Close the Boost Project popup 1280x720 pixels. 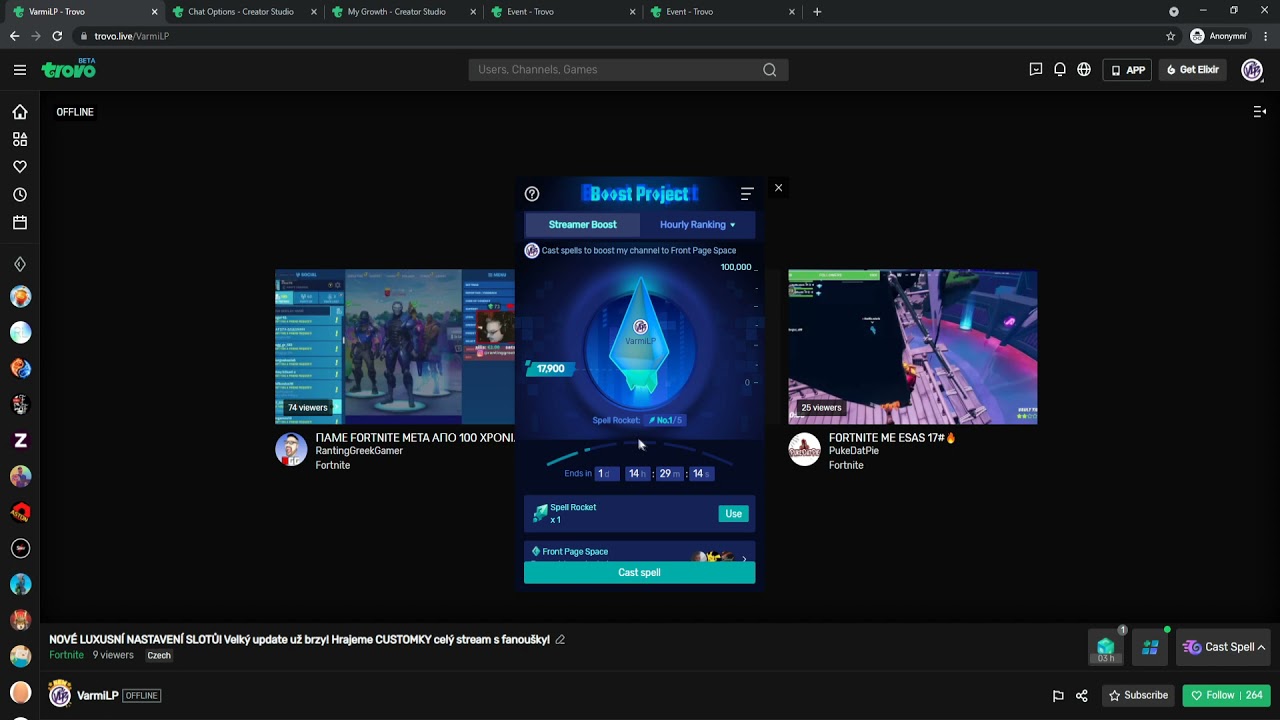778,188
